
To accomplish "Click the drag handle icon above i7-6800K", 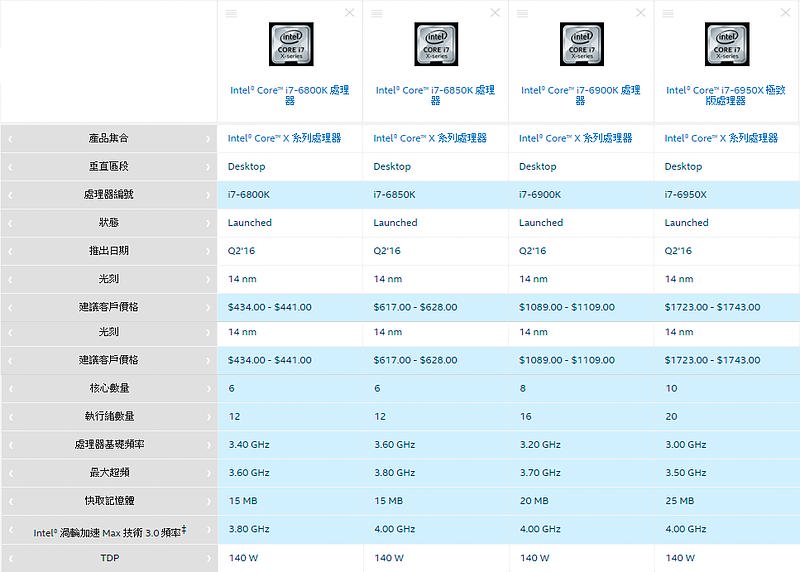I will tap(231, 13).
